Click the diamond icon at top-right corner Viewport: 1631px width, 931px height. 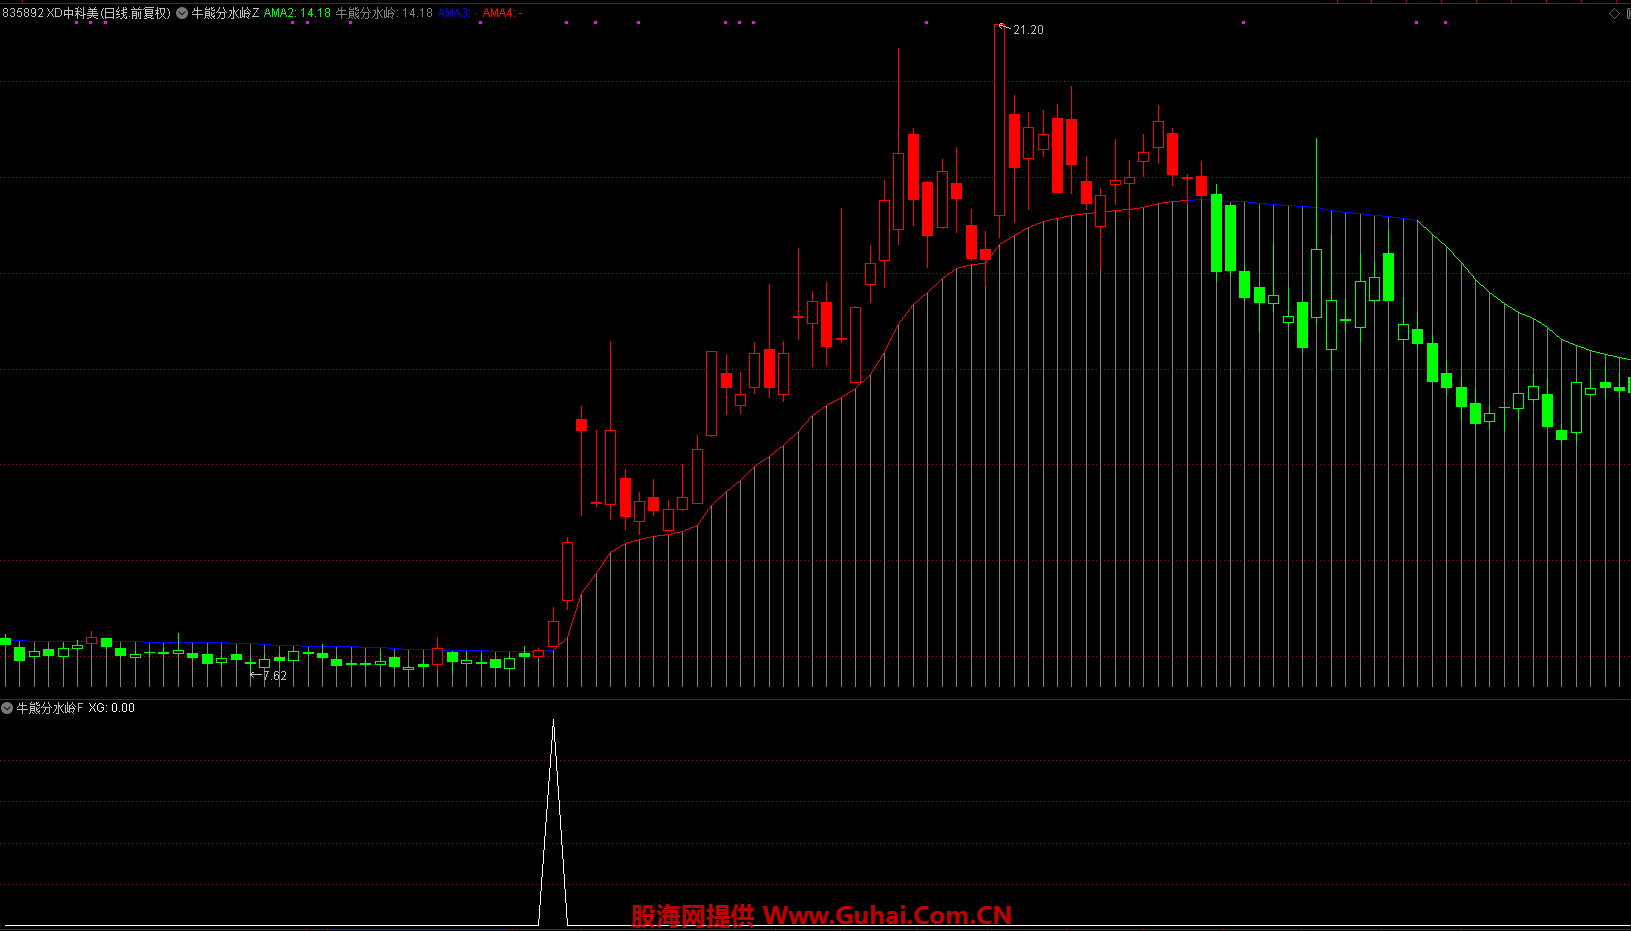[x=1614, y=13]
